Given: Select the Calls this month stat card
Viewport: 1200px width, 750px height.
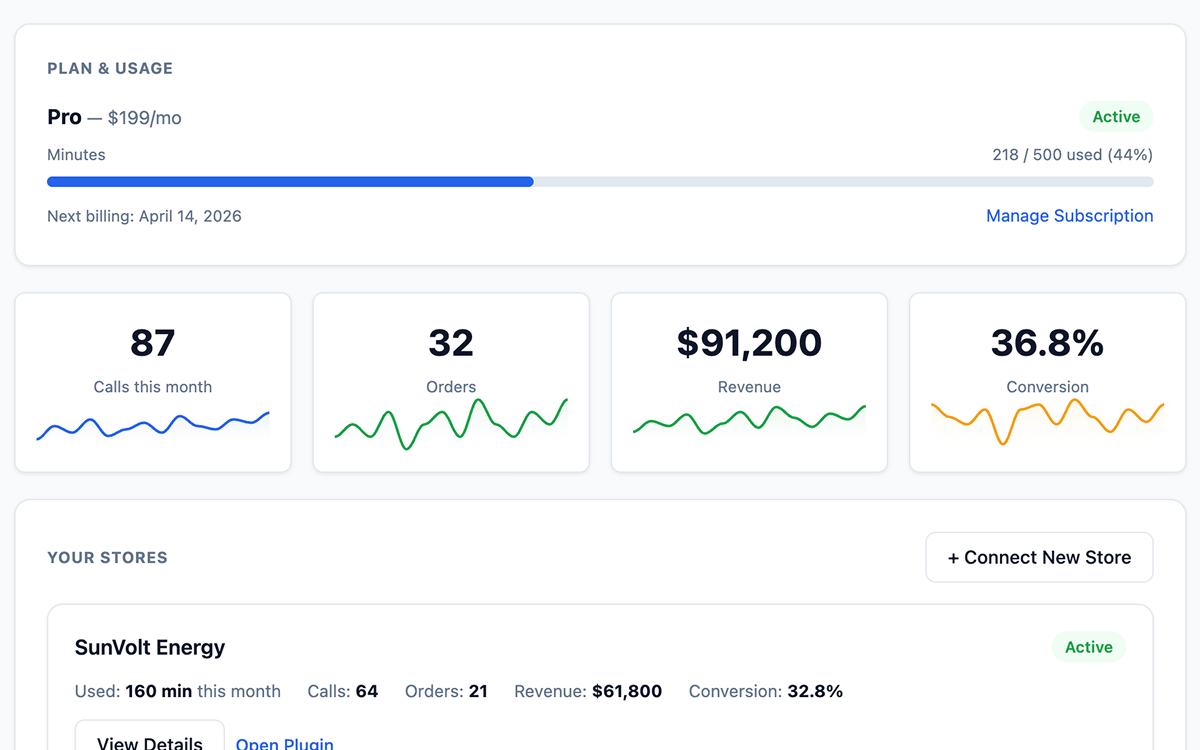Looking at the screenshot, I should 152,382.
